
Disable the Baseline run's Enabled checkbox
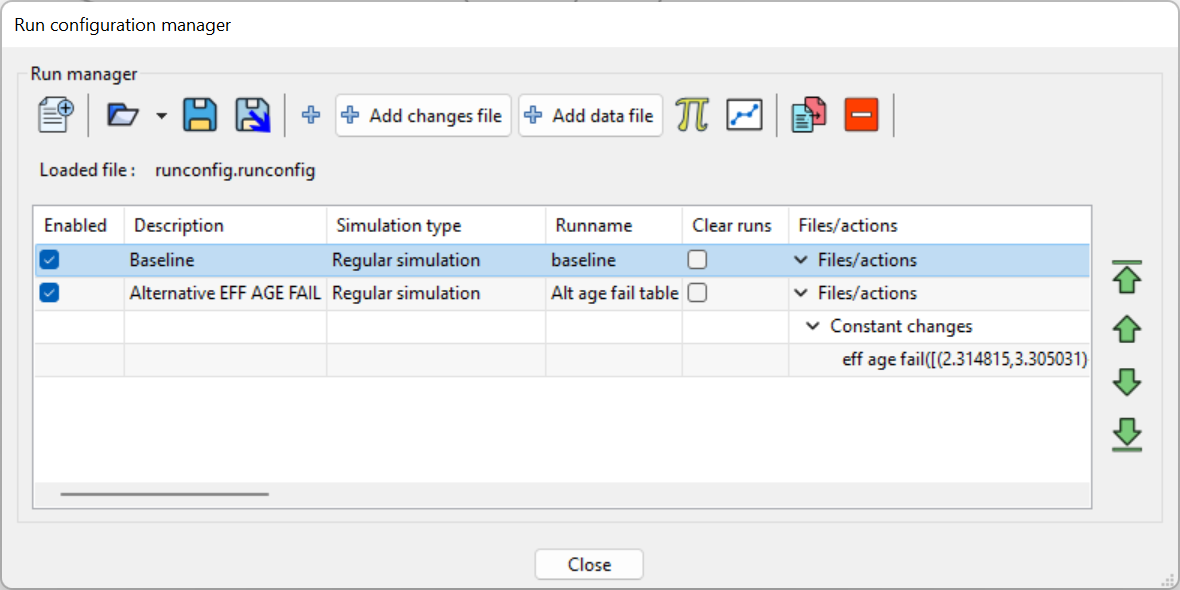49,259
